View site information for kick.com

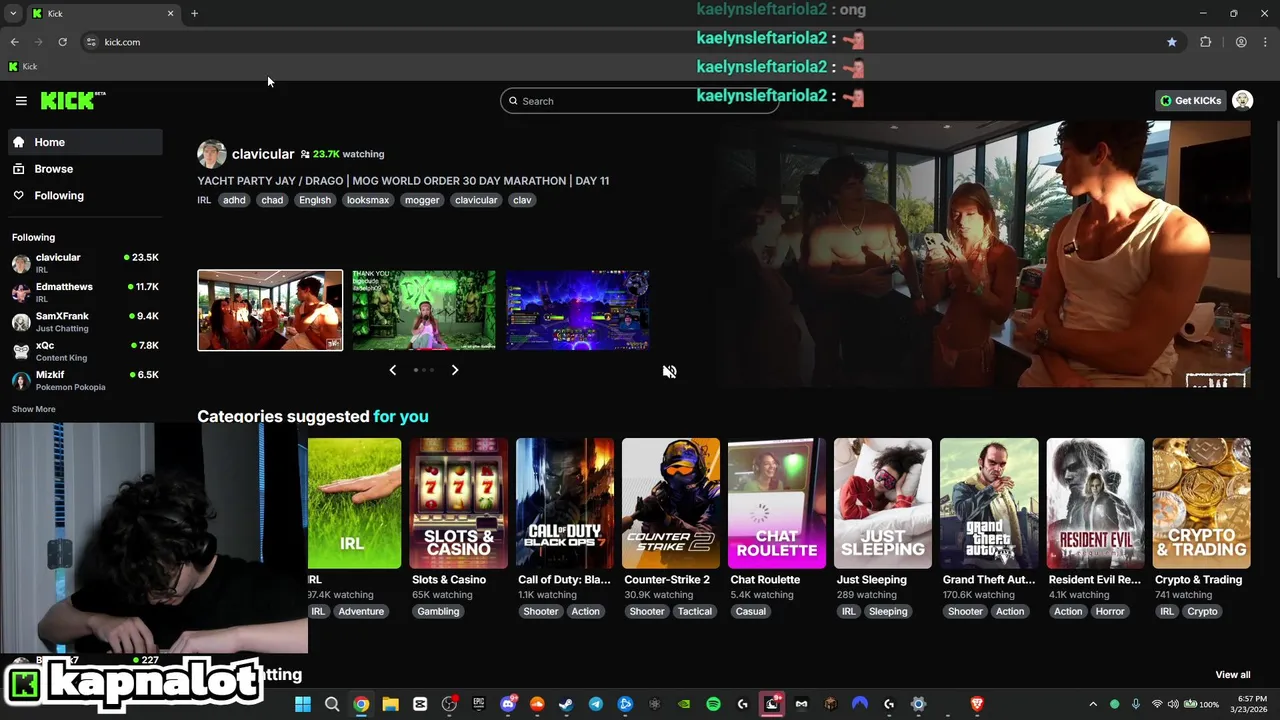pyautogui.click(x=91, y=42)
